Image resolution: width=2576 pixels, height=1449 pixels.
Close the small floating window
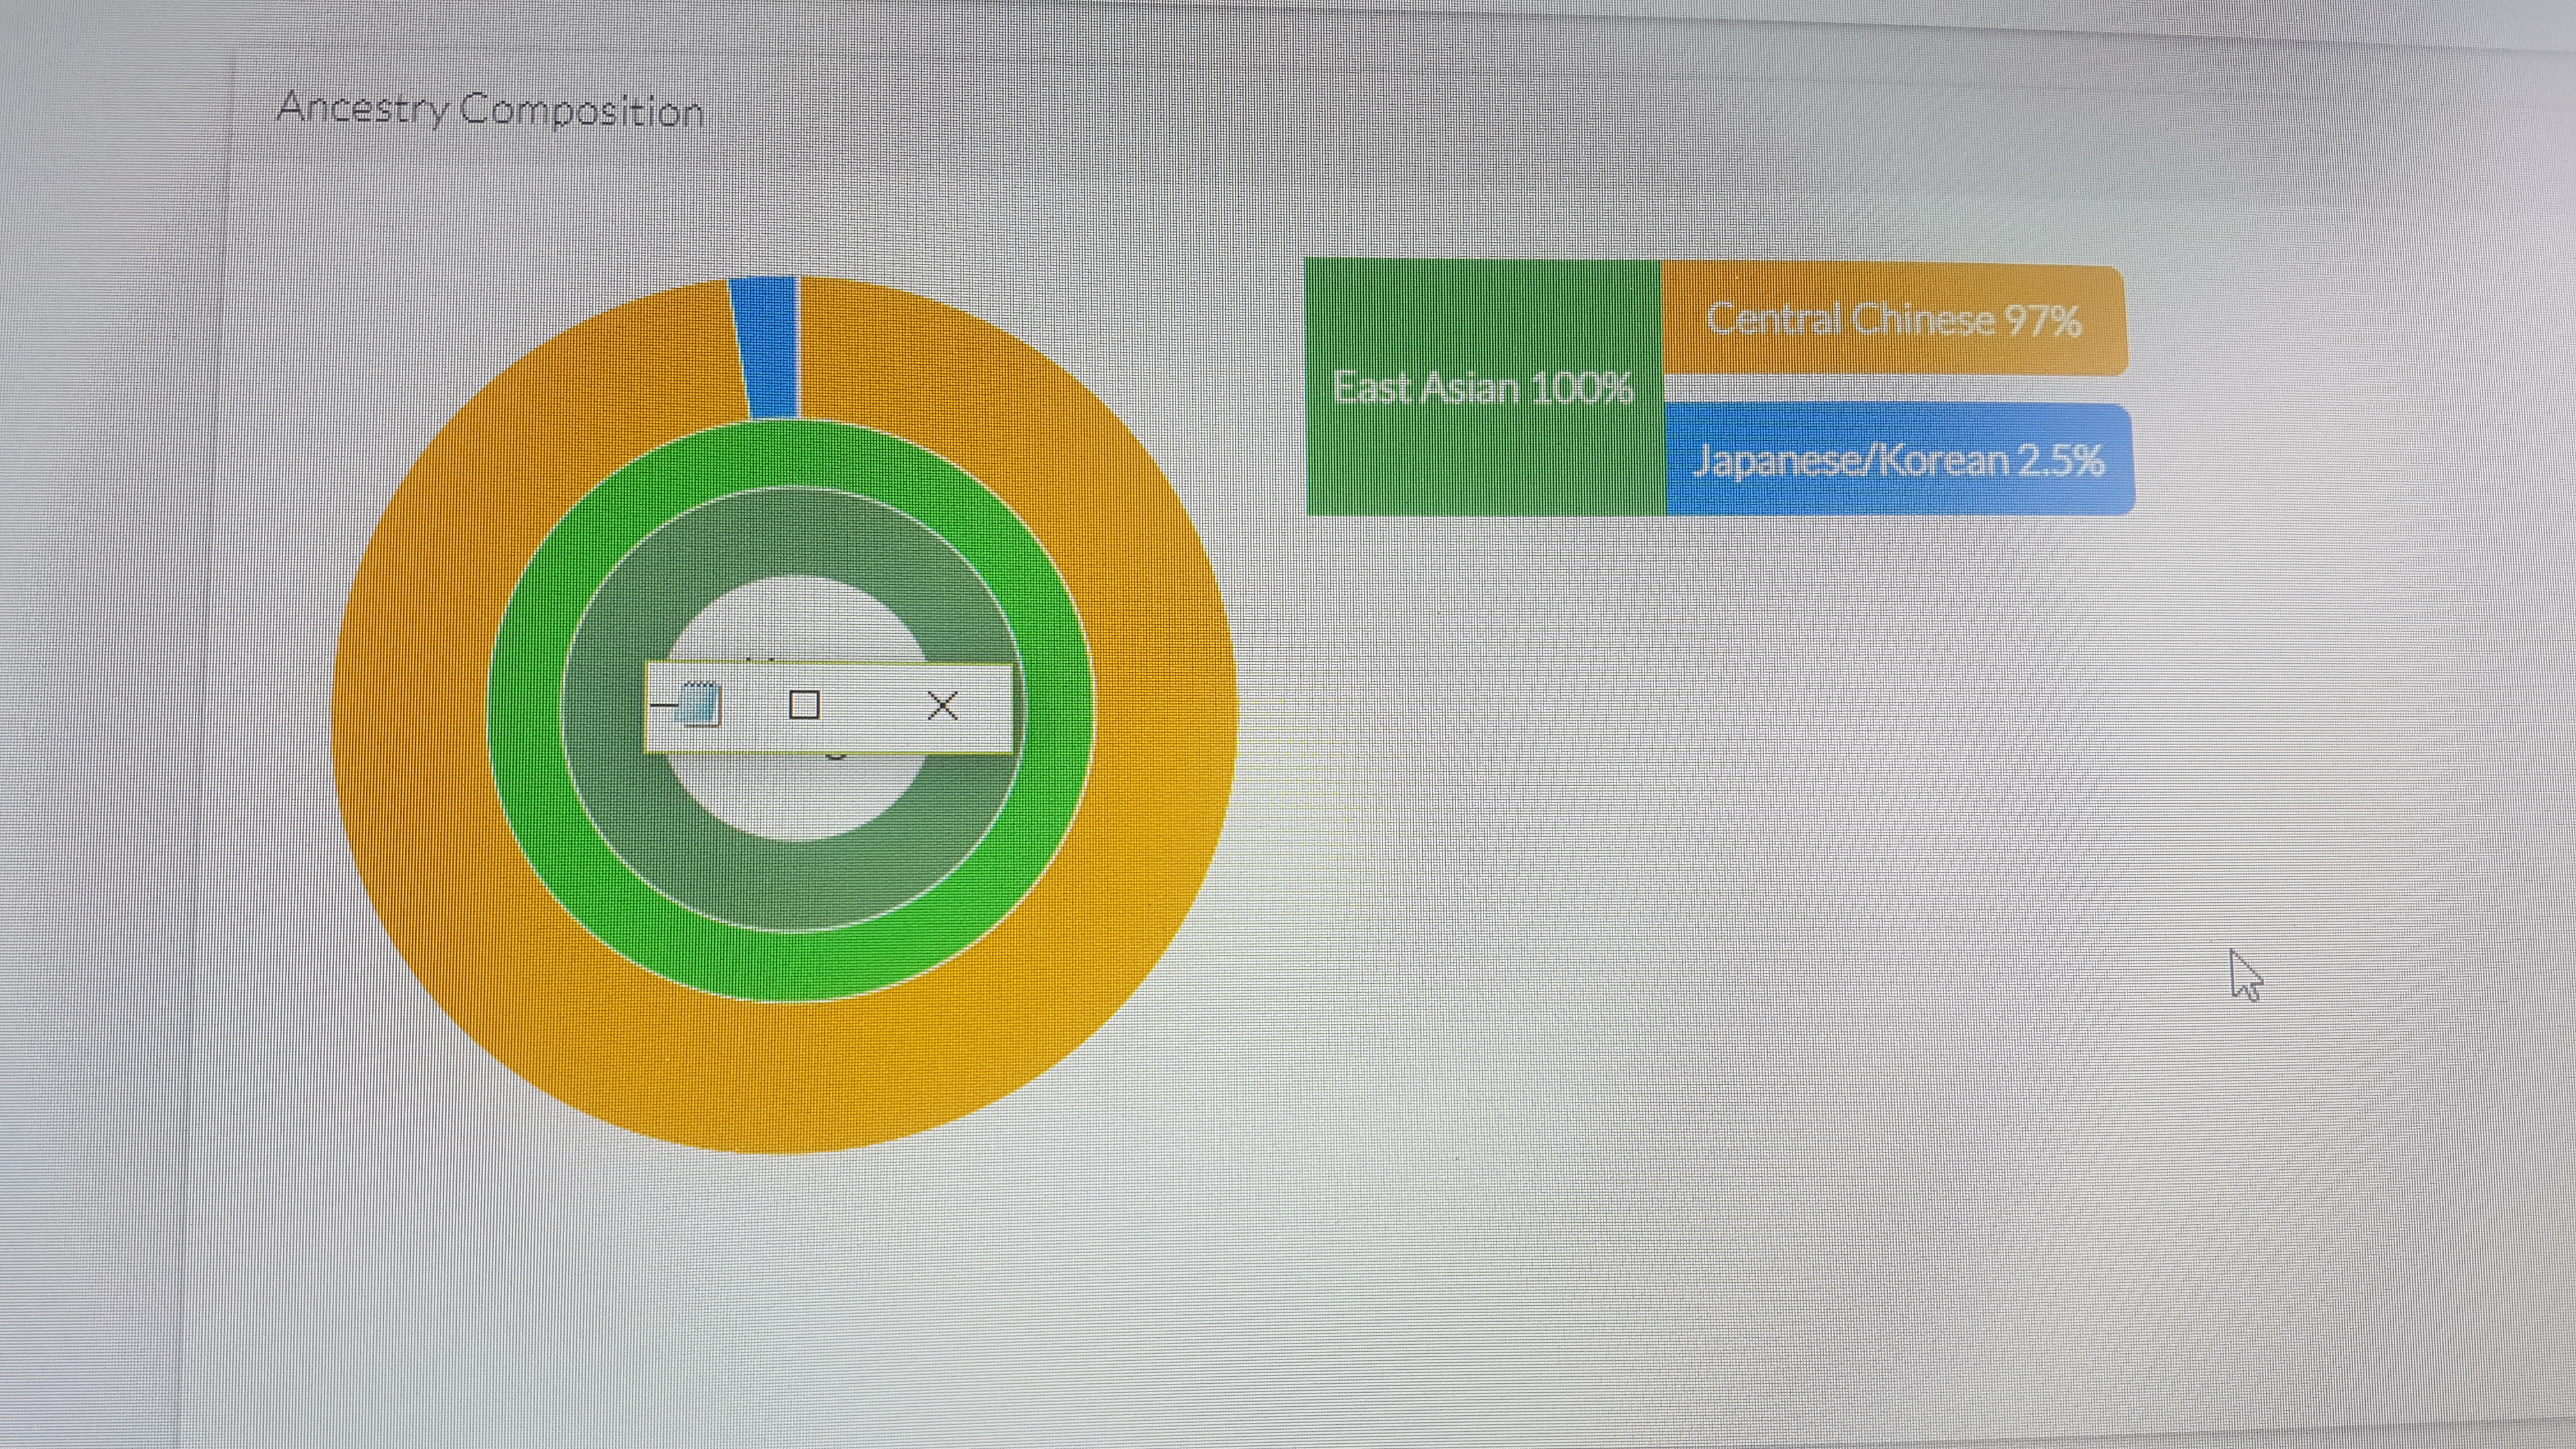click(943, 706)
